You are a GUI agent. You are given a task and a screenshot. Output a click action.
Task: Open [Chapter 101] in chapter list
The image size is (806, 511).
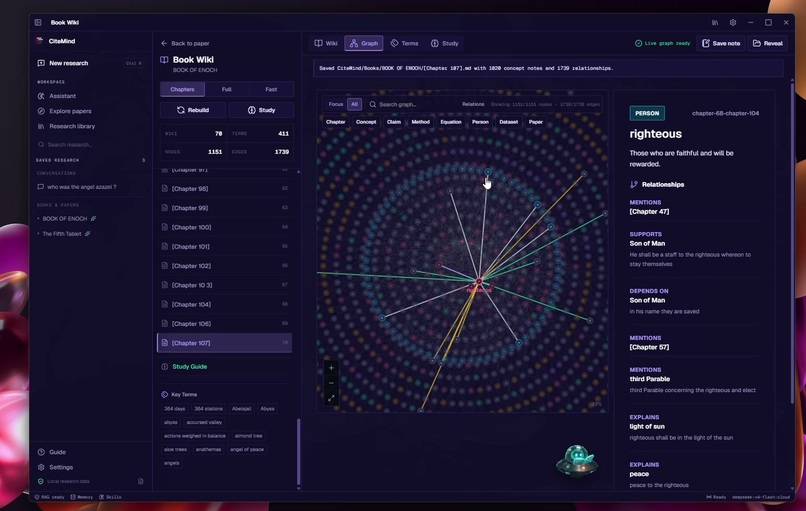pyautogui.click(x=225, y=246)
